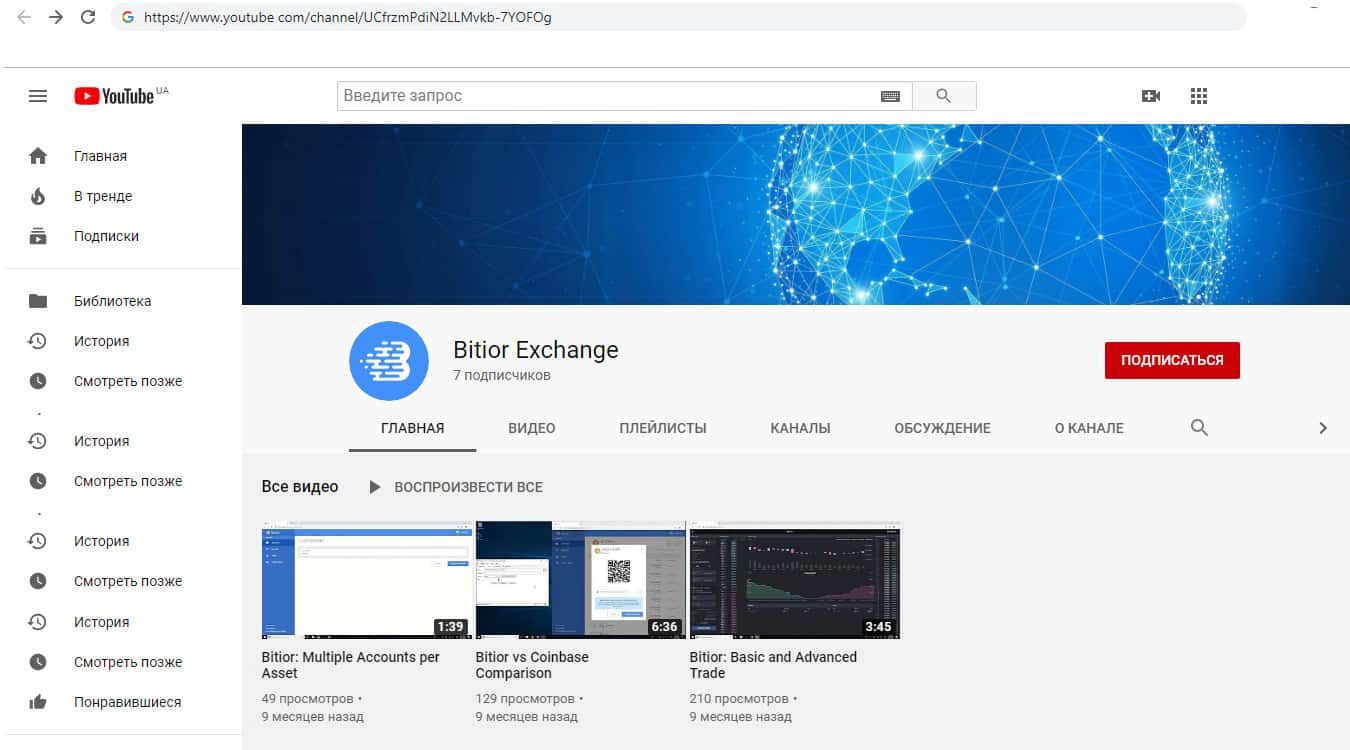The height and width of the screenshot is (750, 1350).
Task: Open Библиотека in the sidebar
Action: pyautogui.click(x=122, y=301)
